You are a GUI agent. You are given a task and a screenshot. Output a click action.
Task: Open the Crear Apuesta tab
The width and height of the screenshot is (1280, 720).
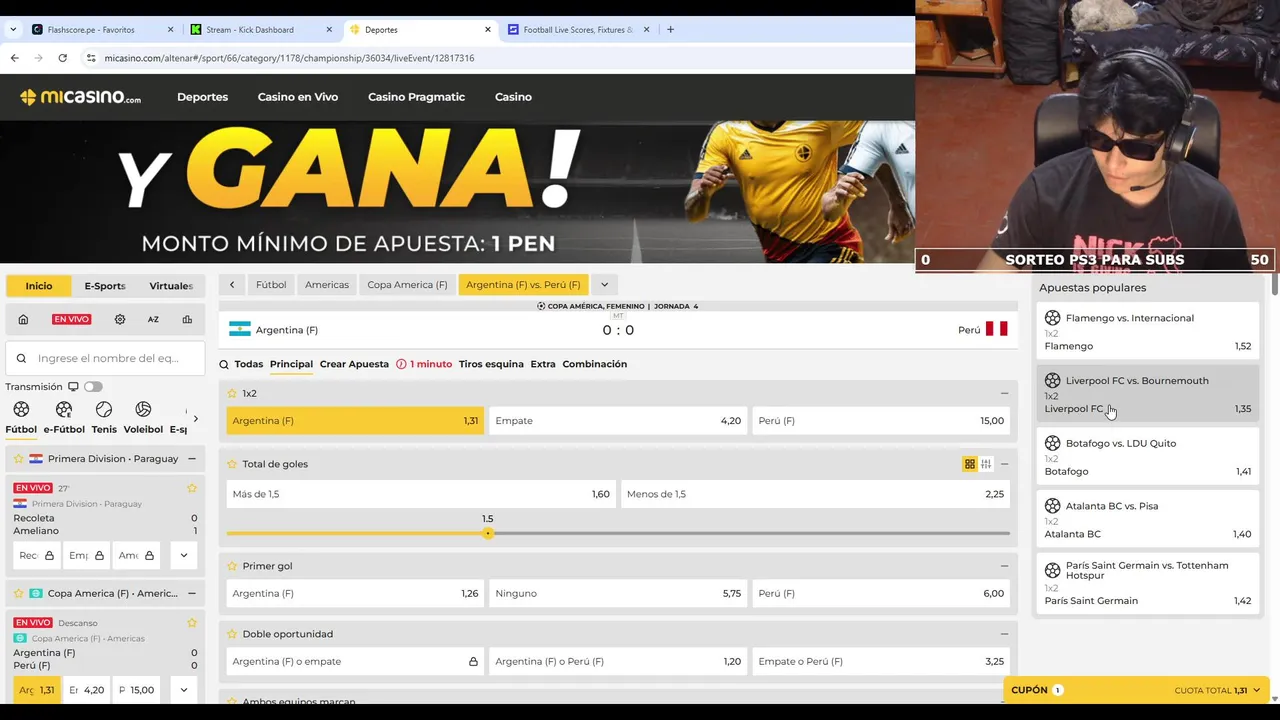pyautogui.click(x=354, y=364)
